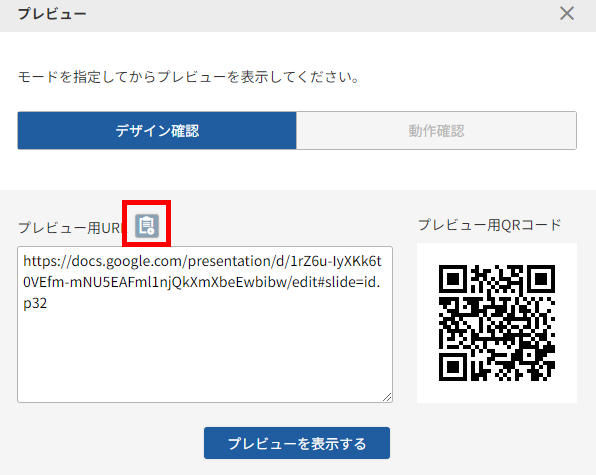Click the preview QR code image

tap(497, 323)
